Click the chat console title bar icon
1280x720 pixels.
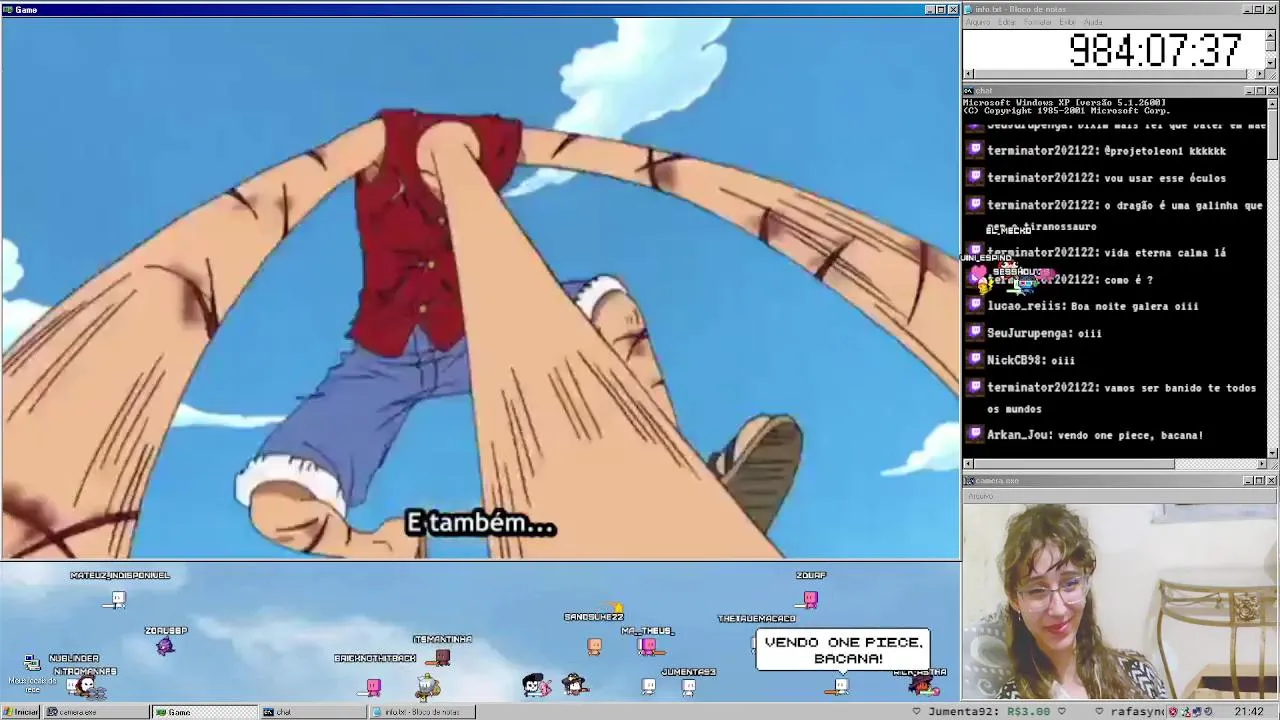click(968, 91)
